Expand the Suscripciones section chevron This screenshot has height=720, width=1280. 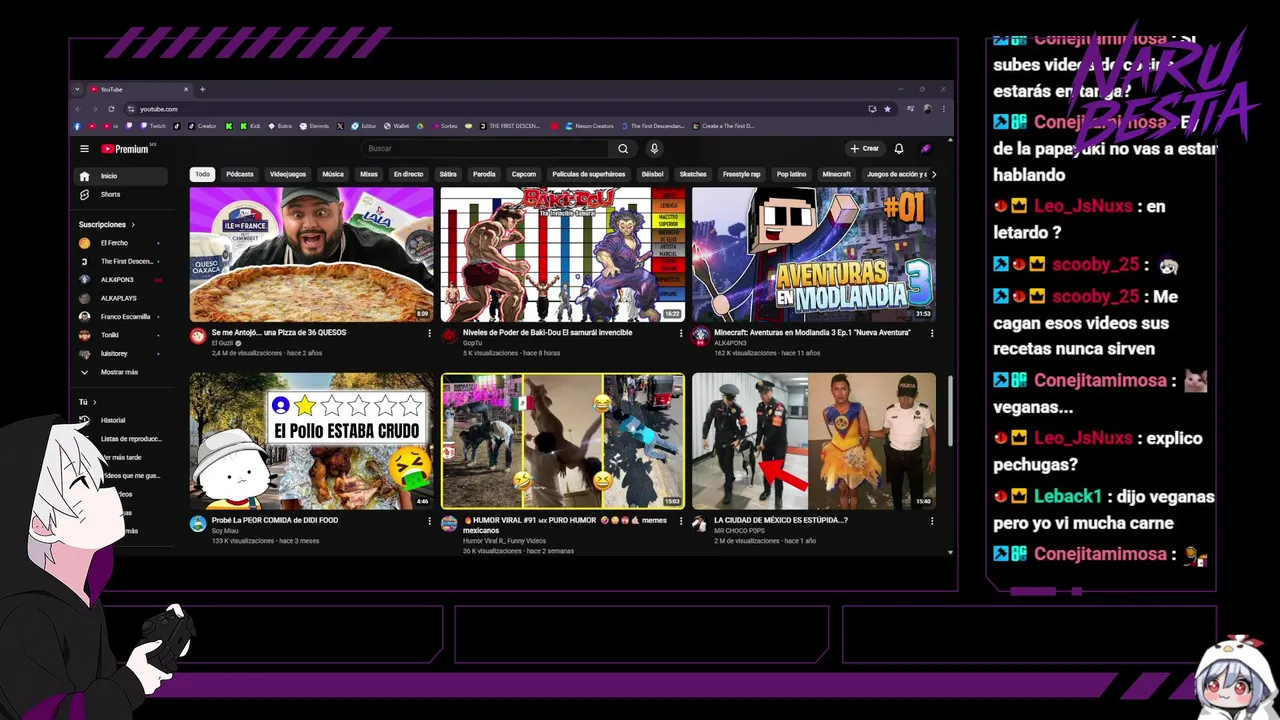(133, 225)
